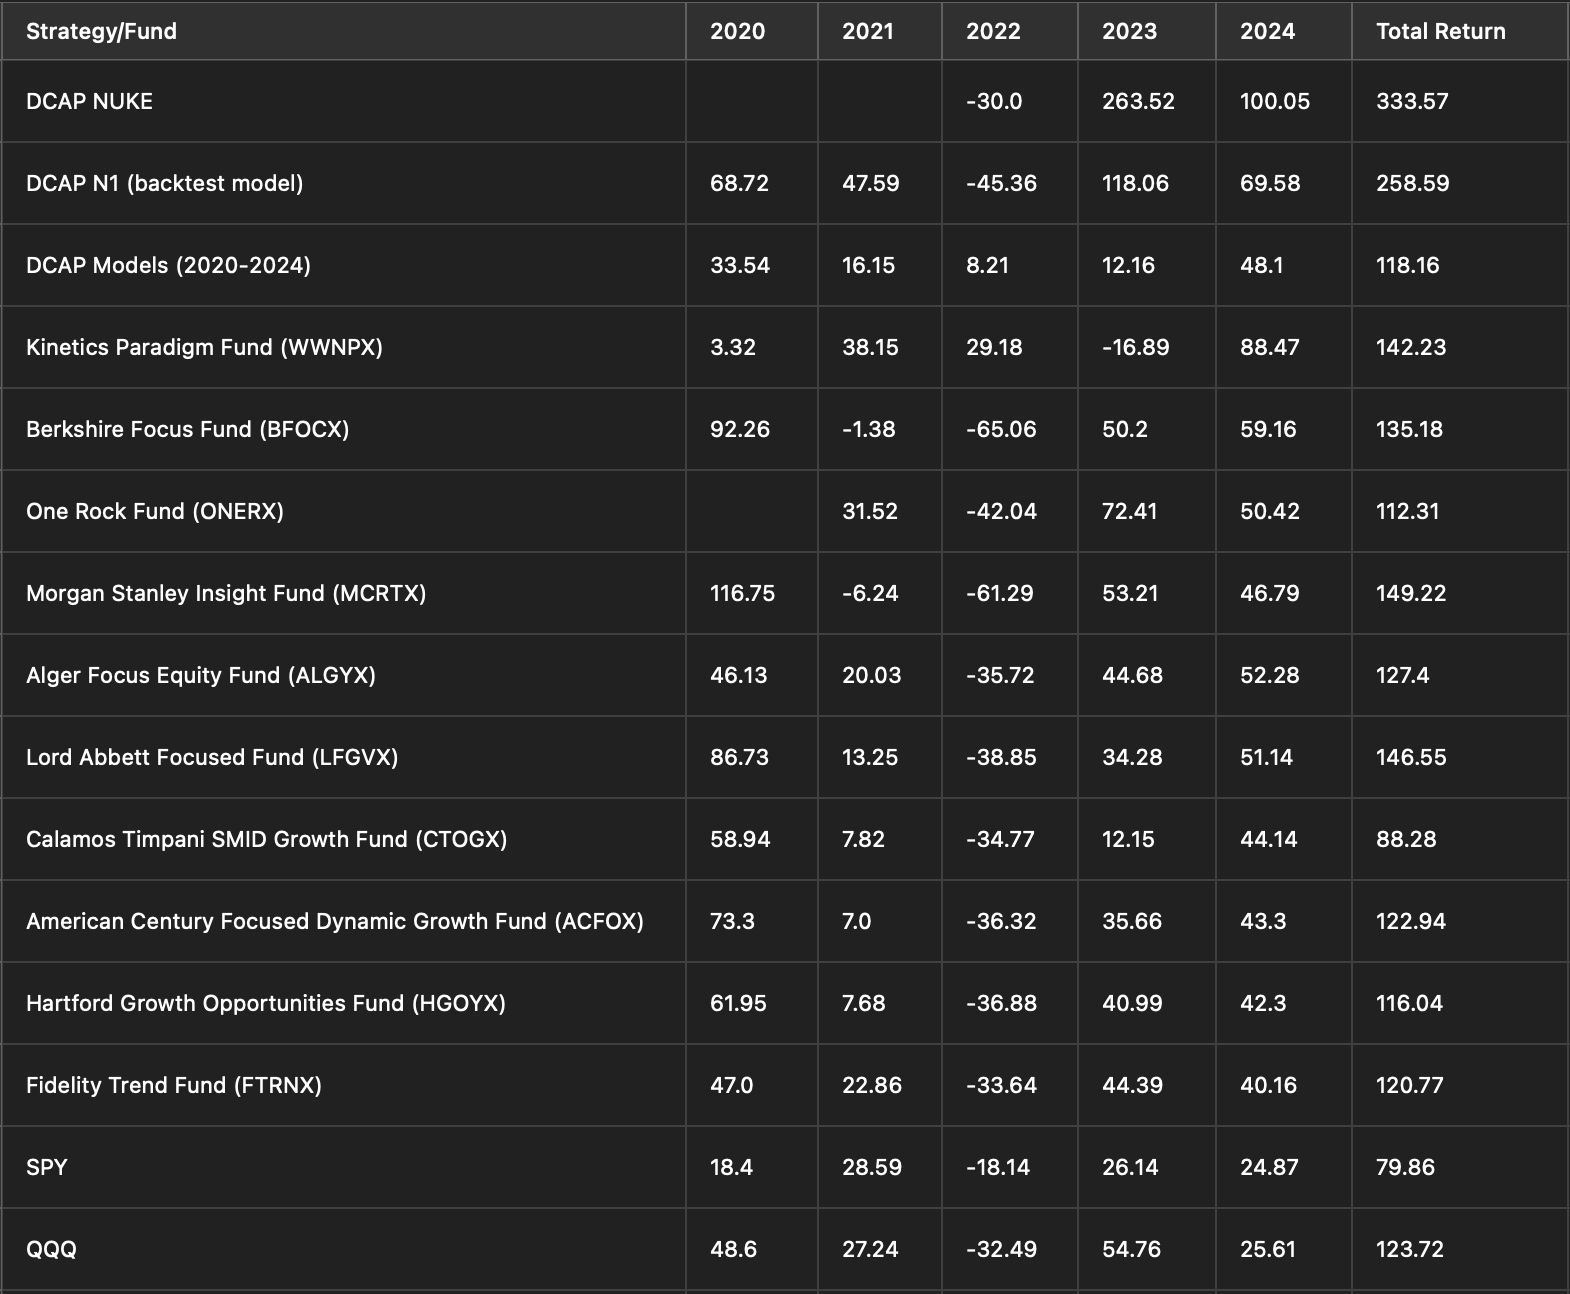Click American Century total return 122.94
Viewport: 1570px width, 1294px height.
click(x=1411, y=921)
